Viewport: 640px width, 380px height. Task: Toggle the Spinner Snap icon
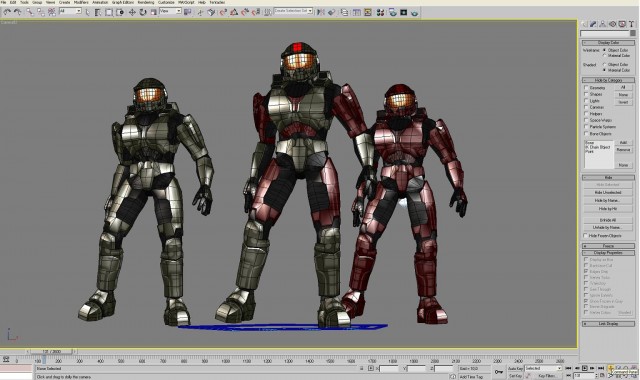[256, 12]
